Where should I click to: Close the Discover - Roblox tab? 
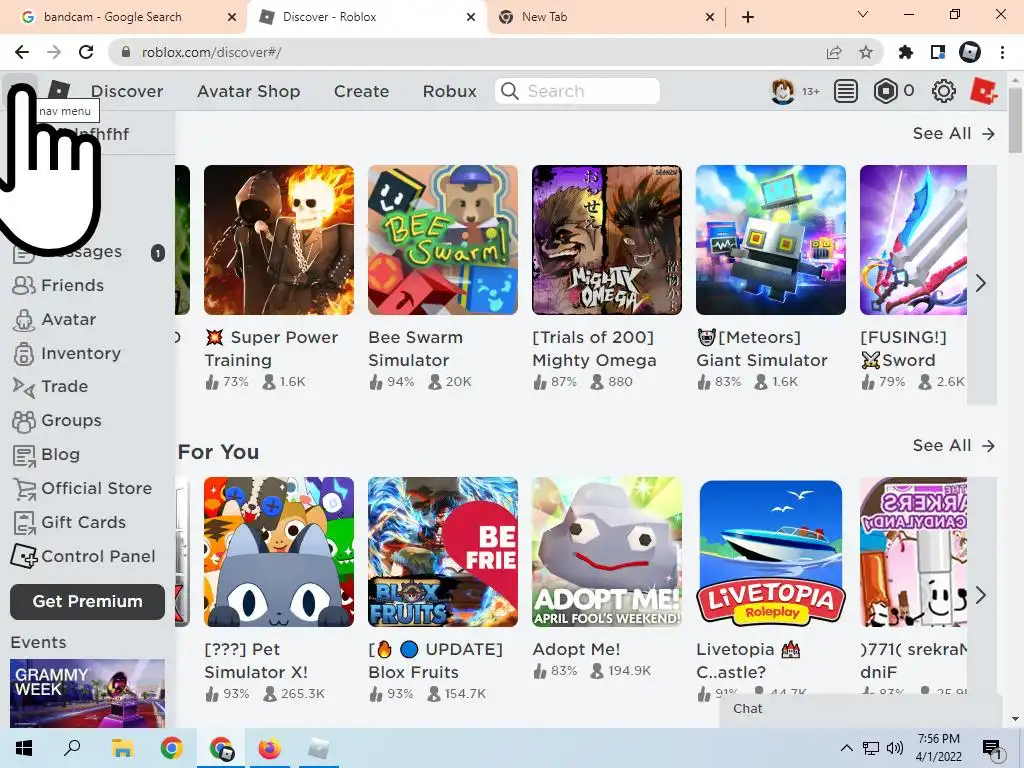[471, 17]
